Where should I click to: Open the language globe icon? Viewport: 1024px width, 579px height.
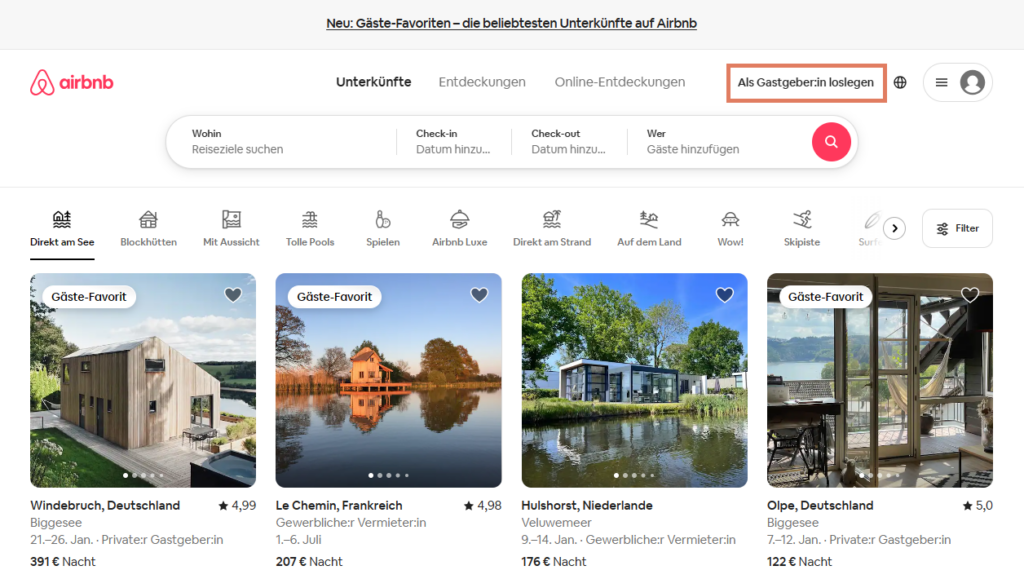pos(900,82)
